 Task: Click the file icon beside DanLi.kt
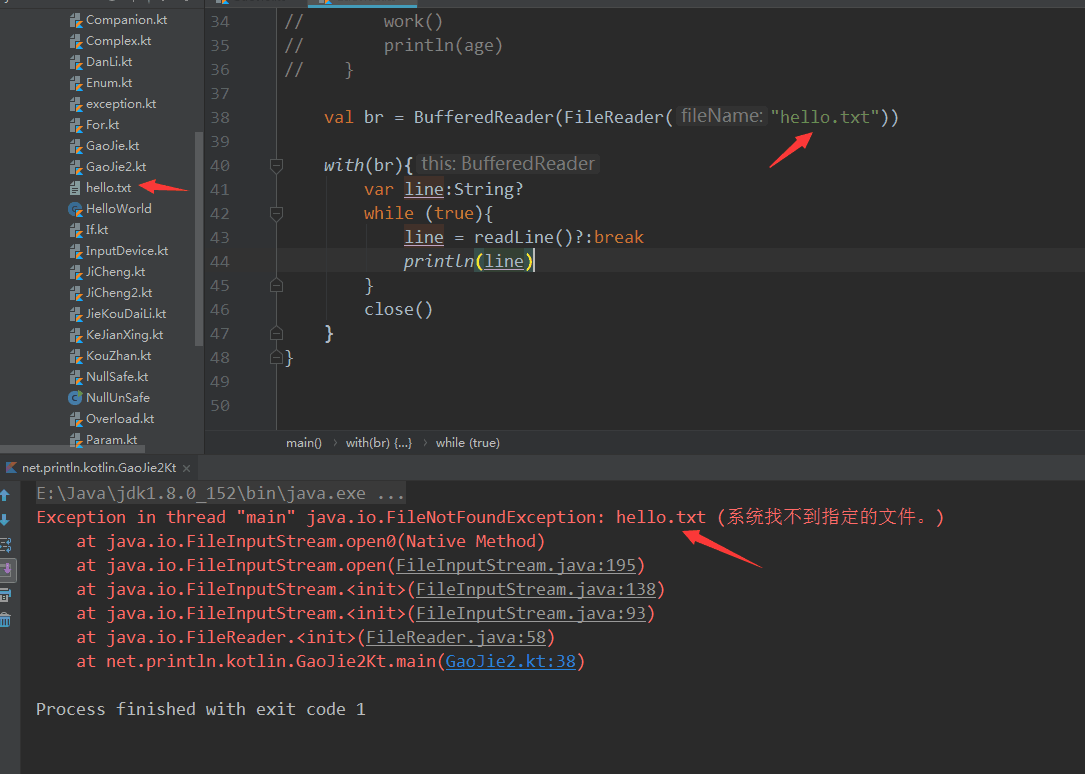pyautogui.click(x=75, y=62)
